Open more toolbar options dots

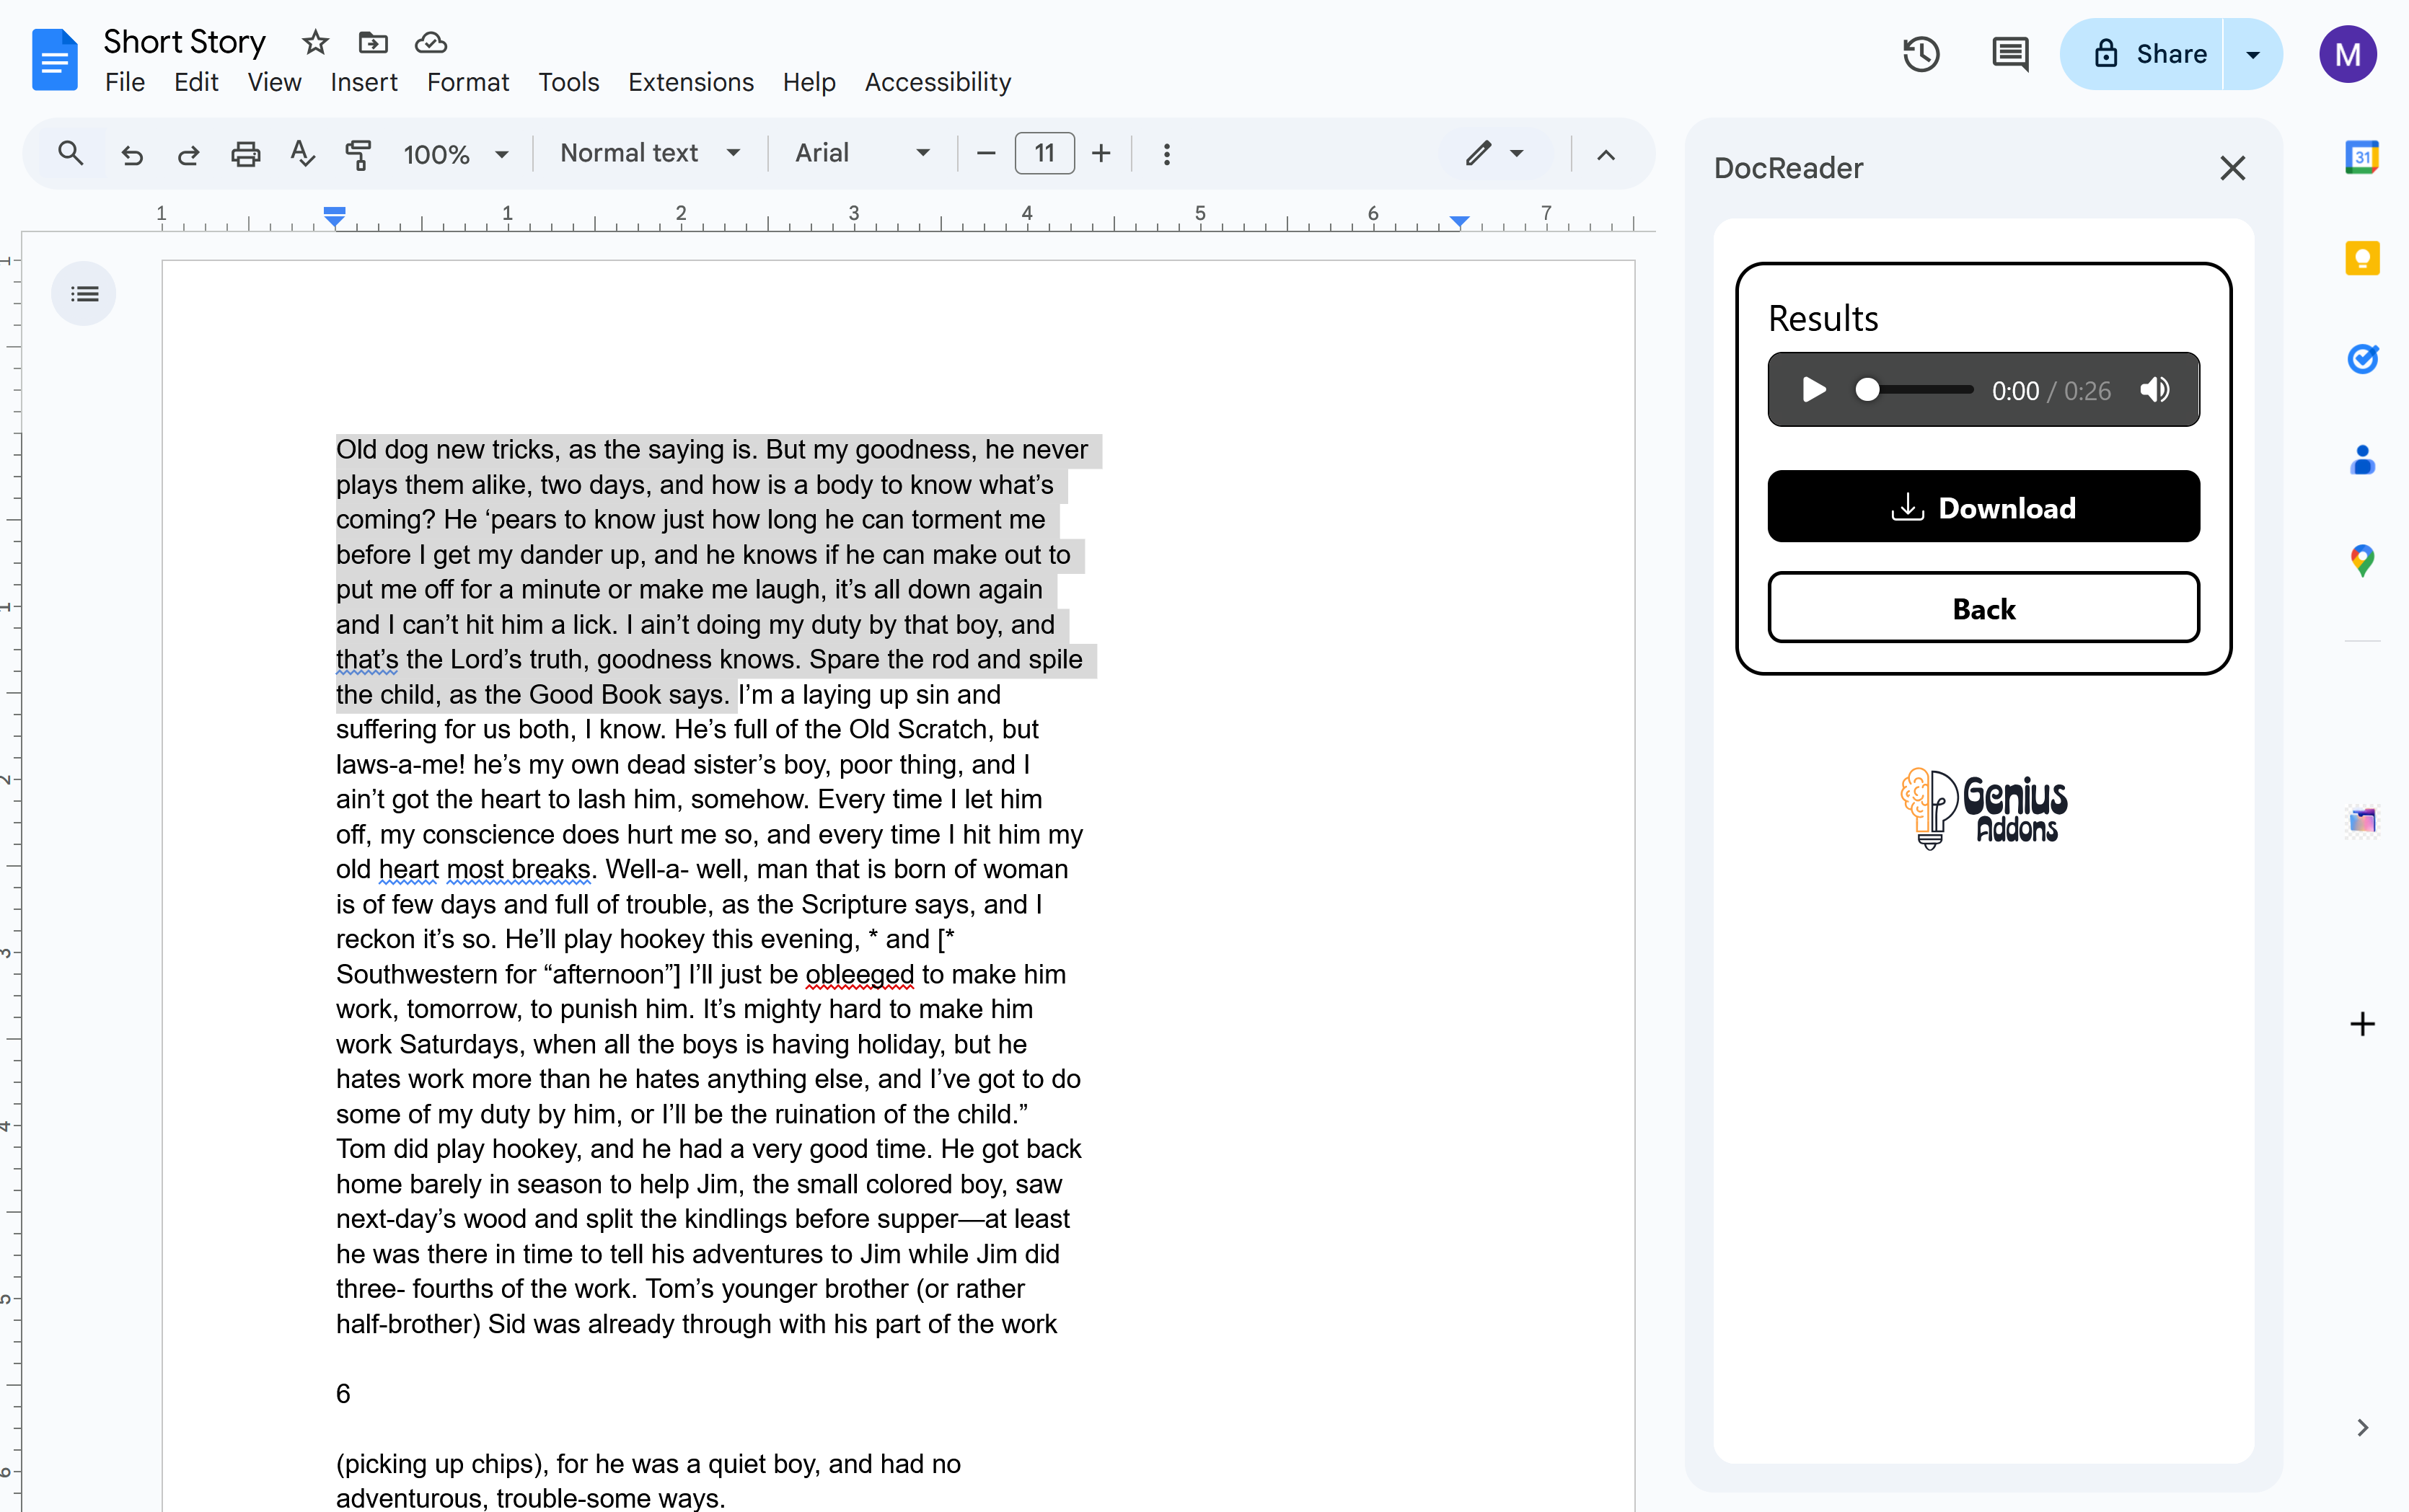1166,154
